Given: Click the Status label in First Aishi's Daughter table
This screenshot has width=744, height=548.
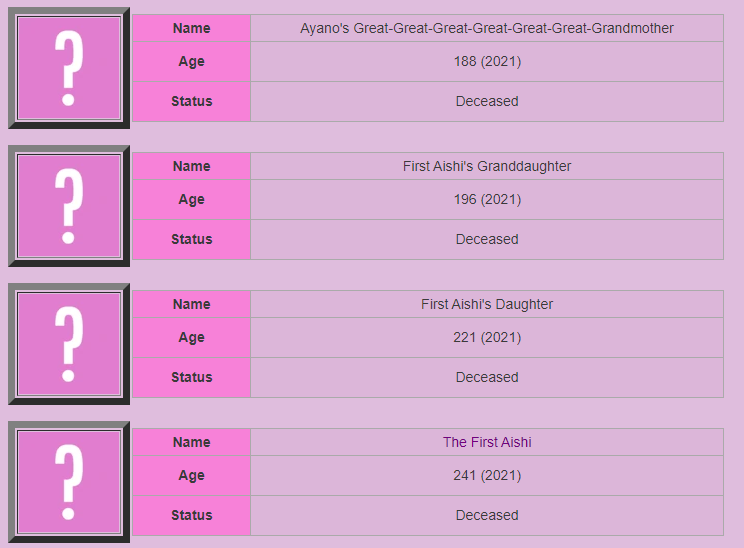Looking at the screenshot, I should 192,378.
